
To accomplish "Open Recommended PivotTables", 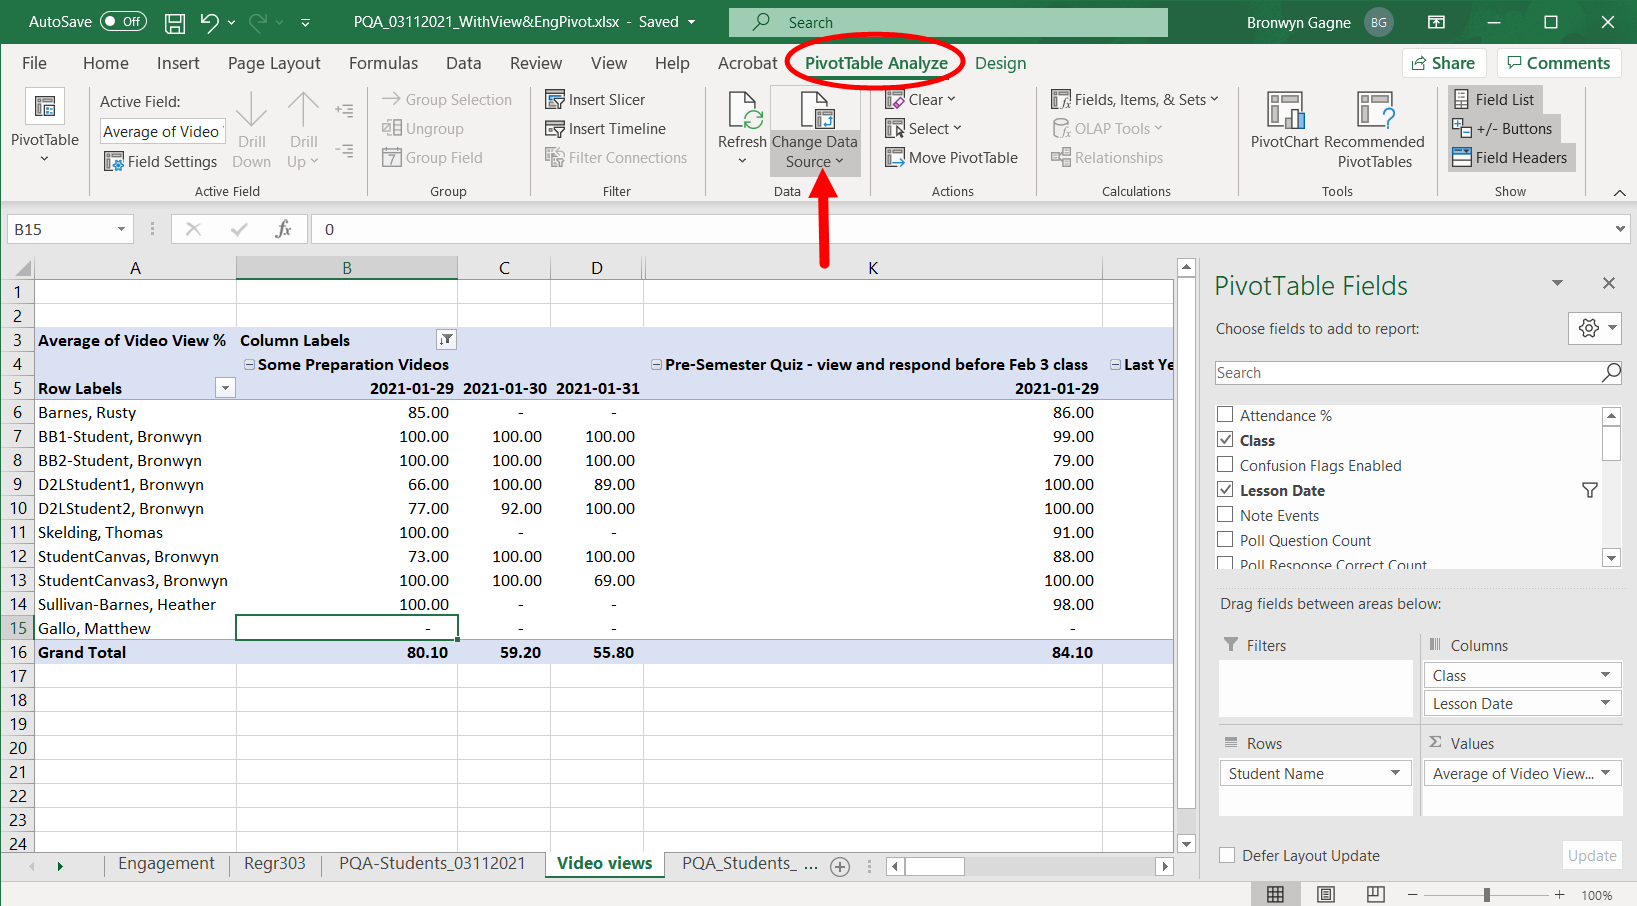I will pyautogui.click(x=1376, y=126).
